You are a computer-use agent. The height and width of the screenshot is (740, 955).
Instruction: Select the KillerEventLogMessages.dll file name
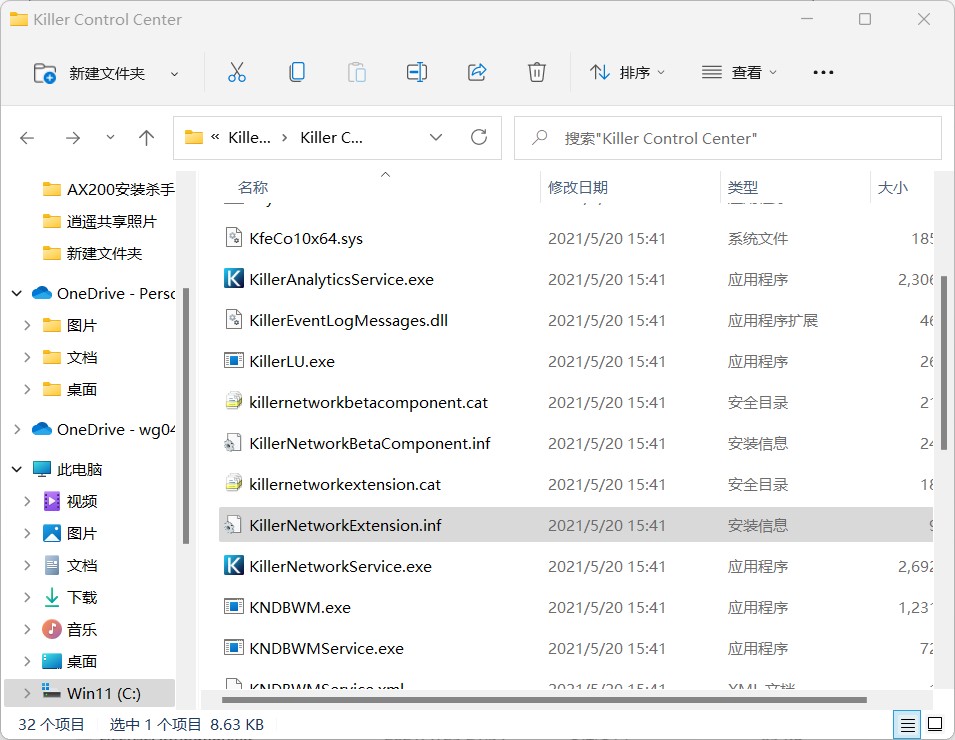click(x=348, y=320)
